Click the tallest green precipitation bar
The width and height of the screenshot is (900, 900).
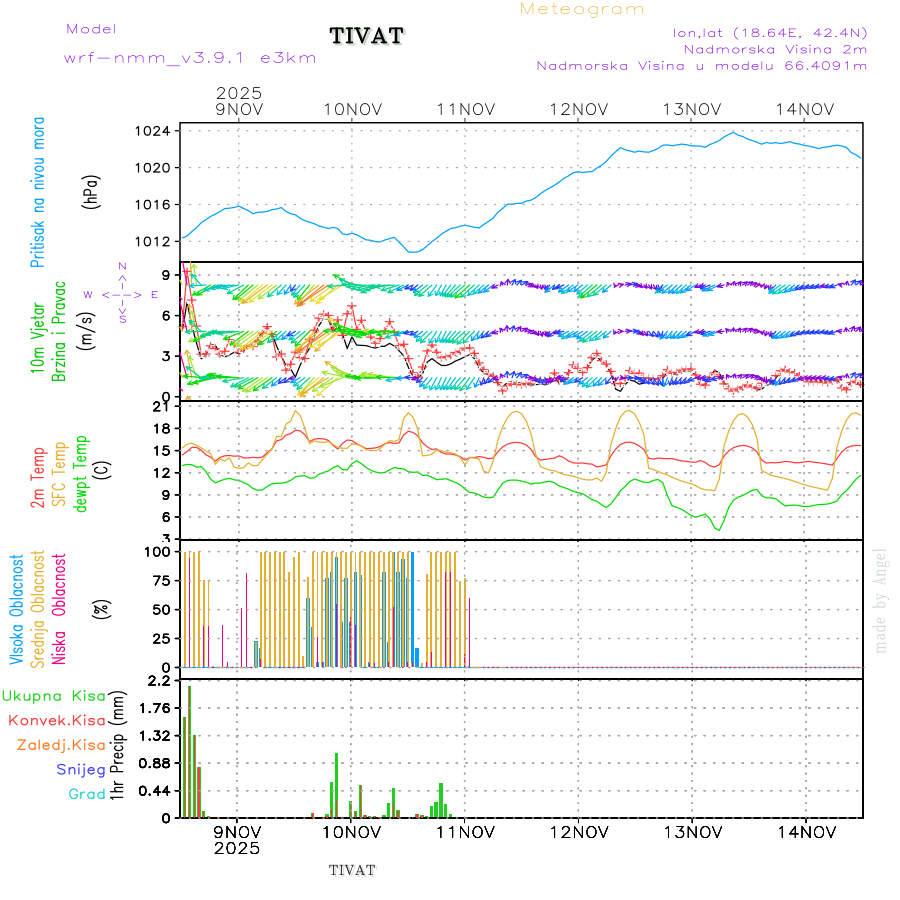pyautogui.click(x=190, y=750)
